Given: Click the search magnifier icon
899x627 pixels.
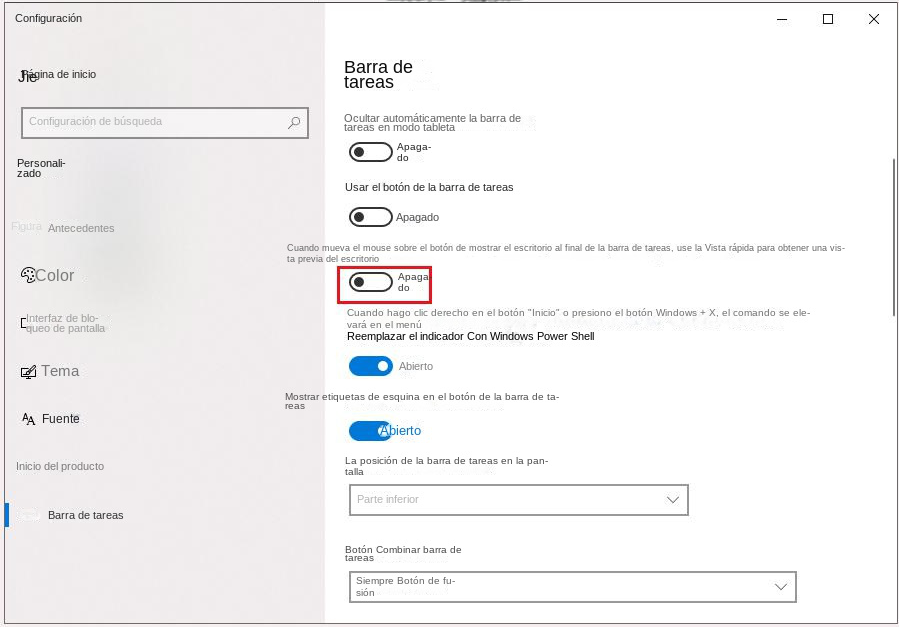Looking at the screenshot, I should coord(294,122).
